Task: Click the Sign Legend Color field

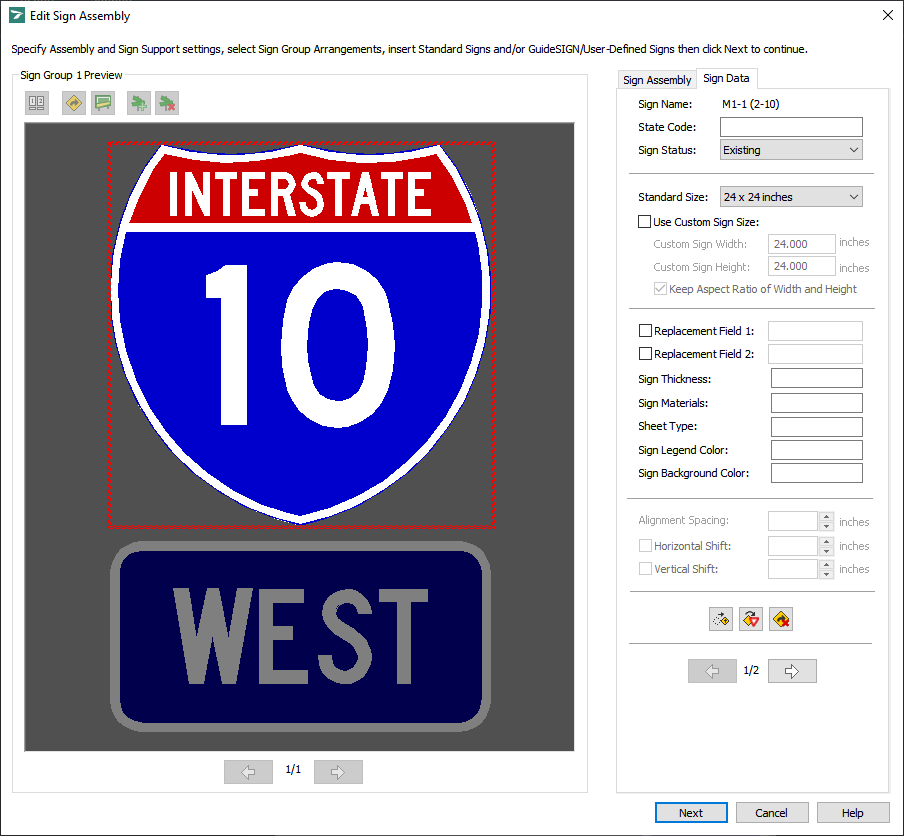Action: point(816,450)
